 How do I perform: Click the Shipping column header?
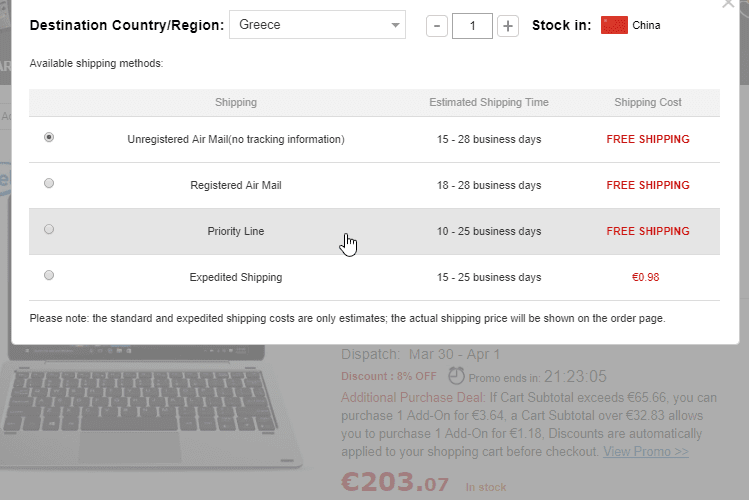point(236,102)
